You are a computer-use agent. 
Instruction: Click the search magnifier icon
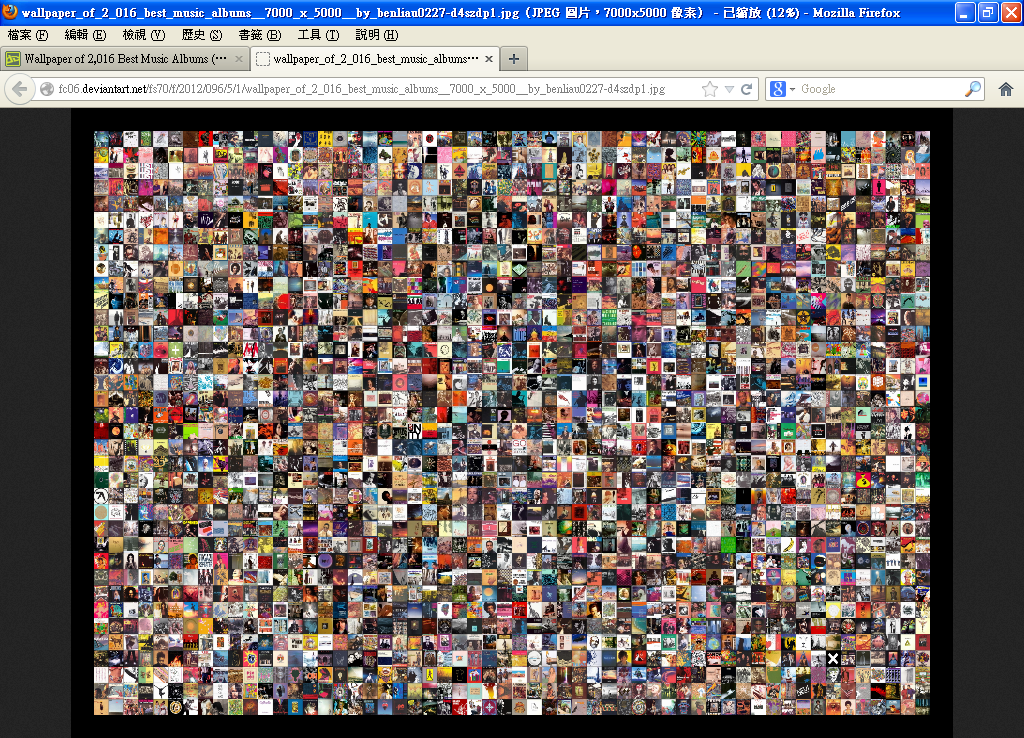tap(972, 89)
